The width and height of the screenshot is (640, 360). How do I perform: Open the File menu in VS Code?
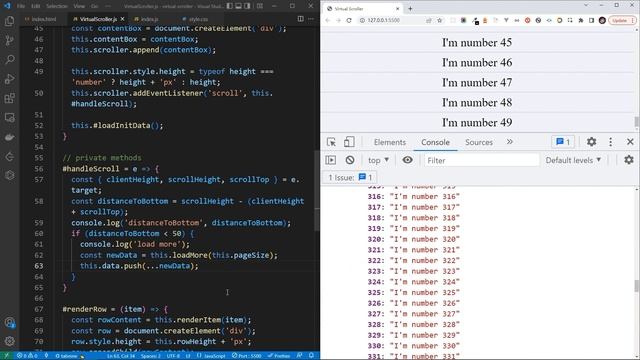click(x=21, y=6)
